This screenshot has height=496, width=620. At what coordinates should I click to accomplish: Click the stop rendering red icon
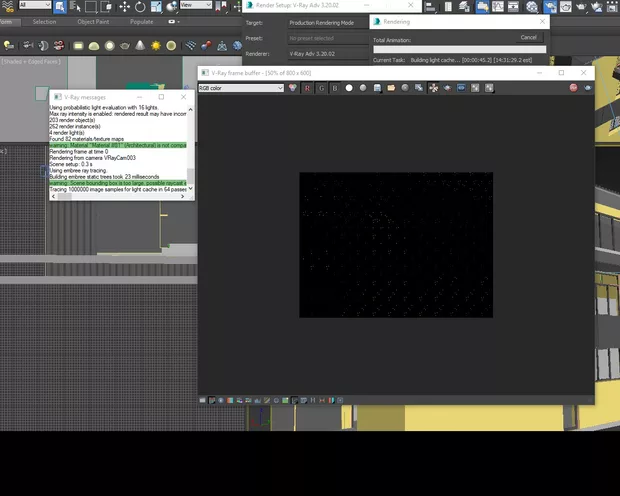click(x=575, y=88)
